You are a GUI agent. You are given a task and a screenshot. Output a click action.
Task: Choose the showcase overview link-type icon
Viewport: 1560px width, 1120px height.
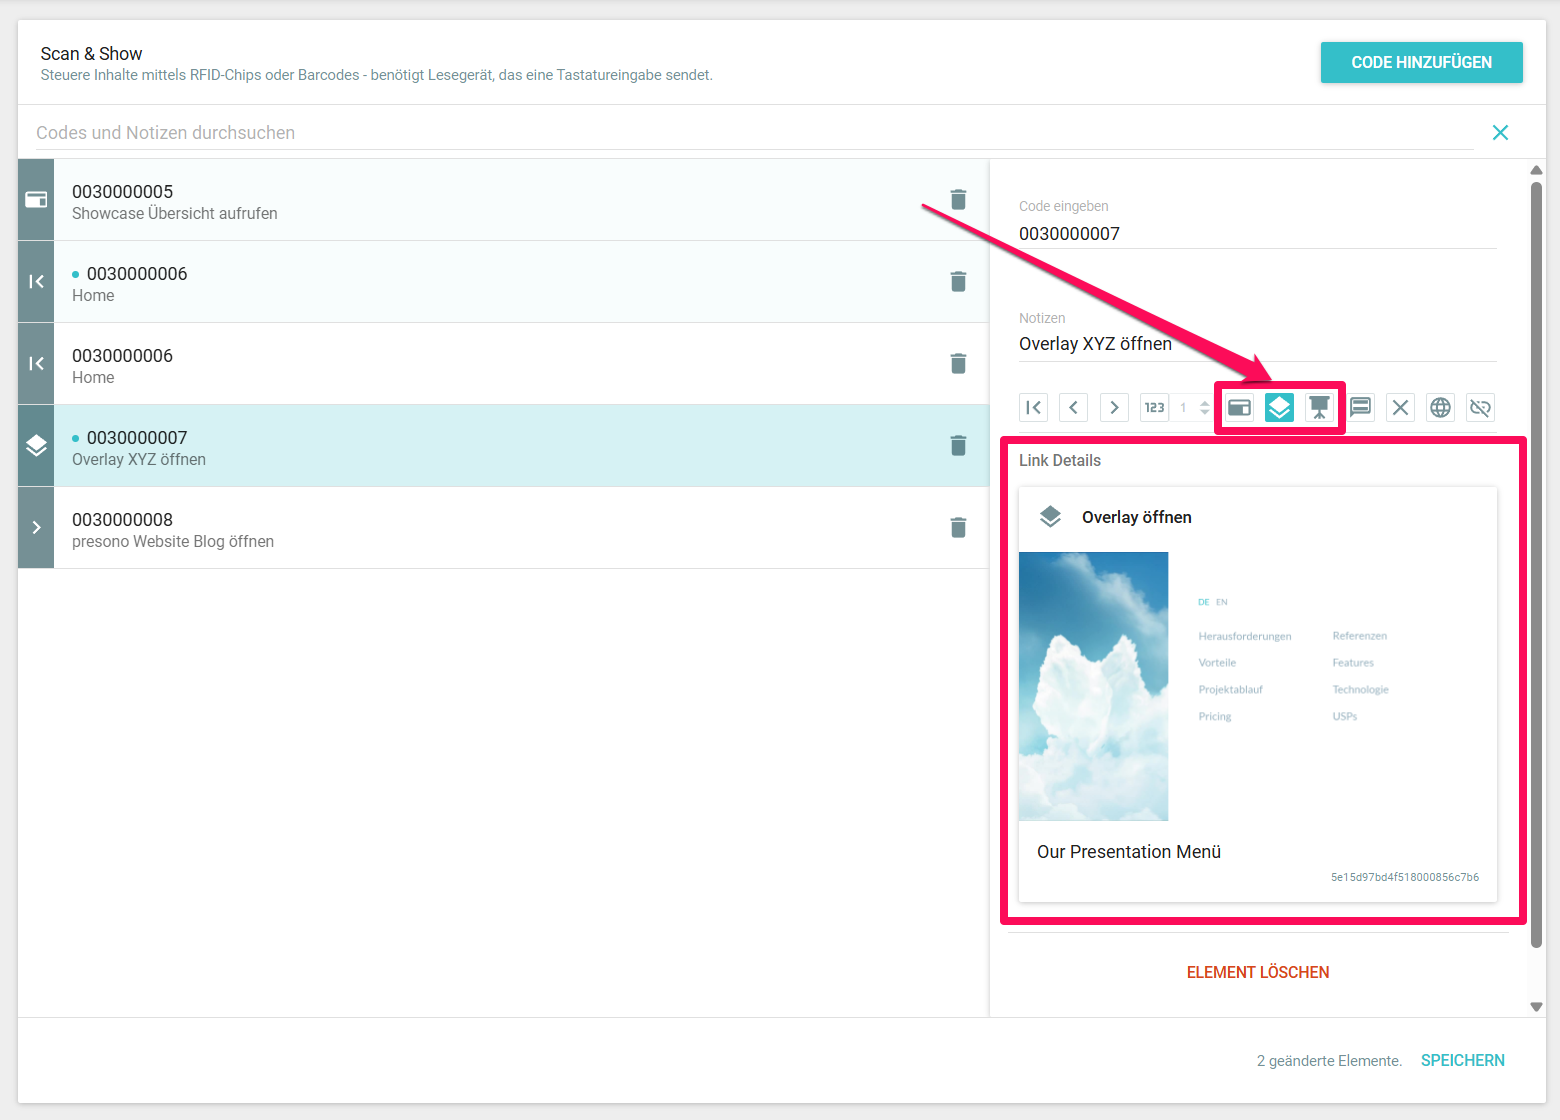click(1239, 407)
